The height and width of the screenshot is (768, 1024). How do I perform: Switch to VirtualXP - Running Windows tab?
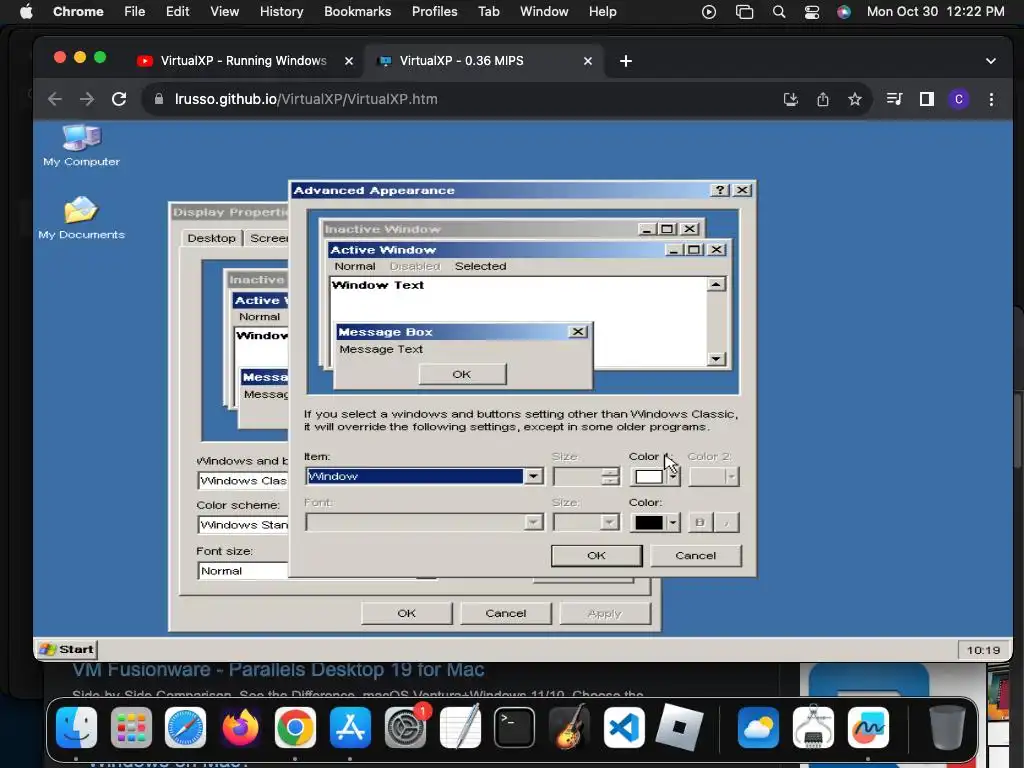[x=243, y=61]
